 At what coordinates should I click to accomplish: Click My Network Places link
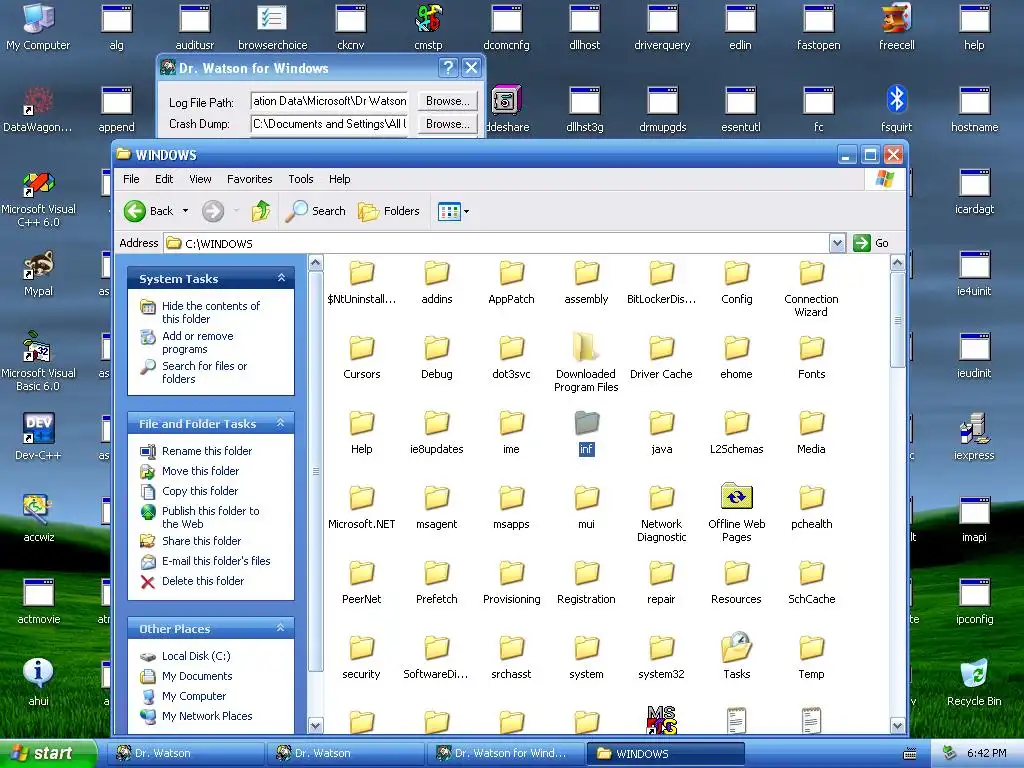(207, 716)
